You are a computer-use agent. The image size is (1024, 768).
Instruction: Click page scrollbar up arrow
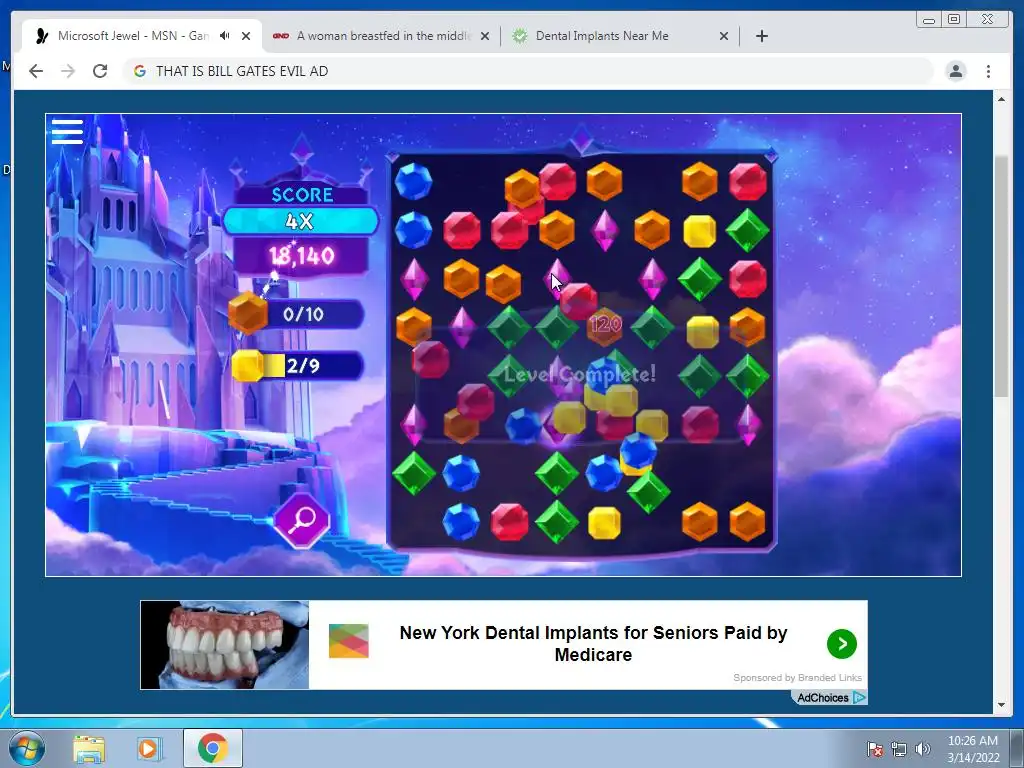pos(1001,99)
